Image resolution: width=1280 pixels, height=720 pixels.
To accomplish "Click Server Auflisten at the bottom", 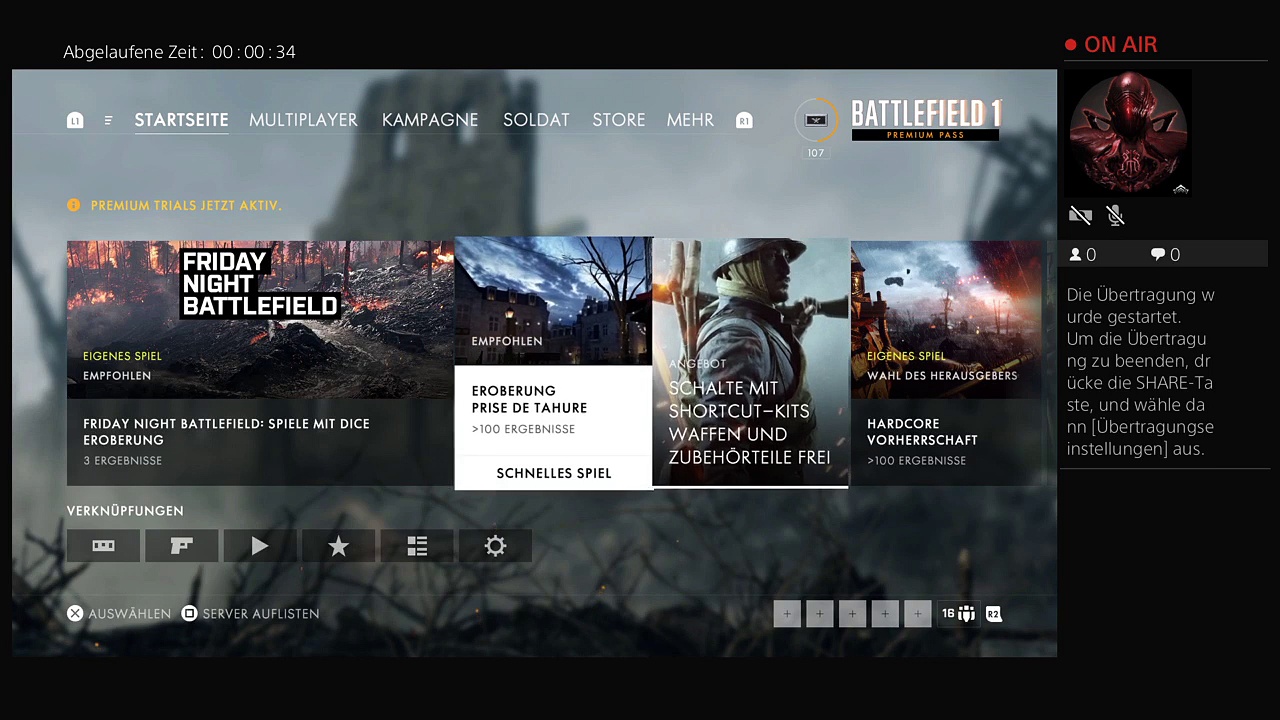I will click(x=260, y=614).
